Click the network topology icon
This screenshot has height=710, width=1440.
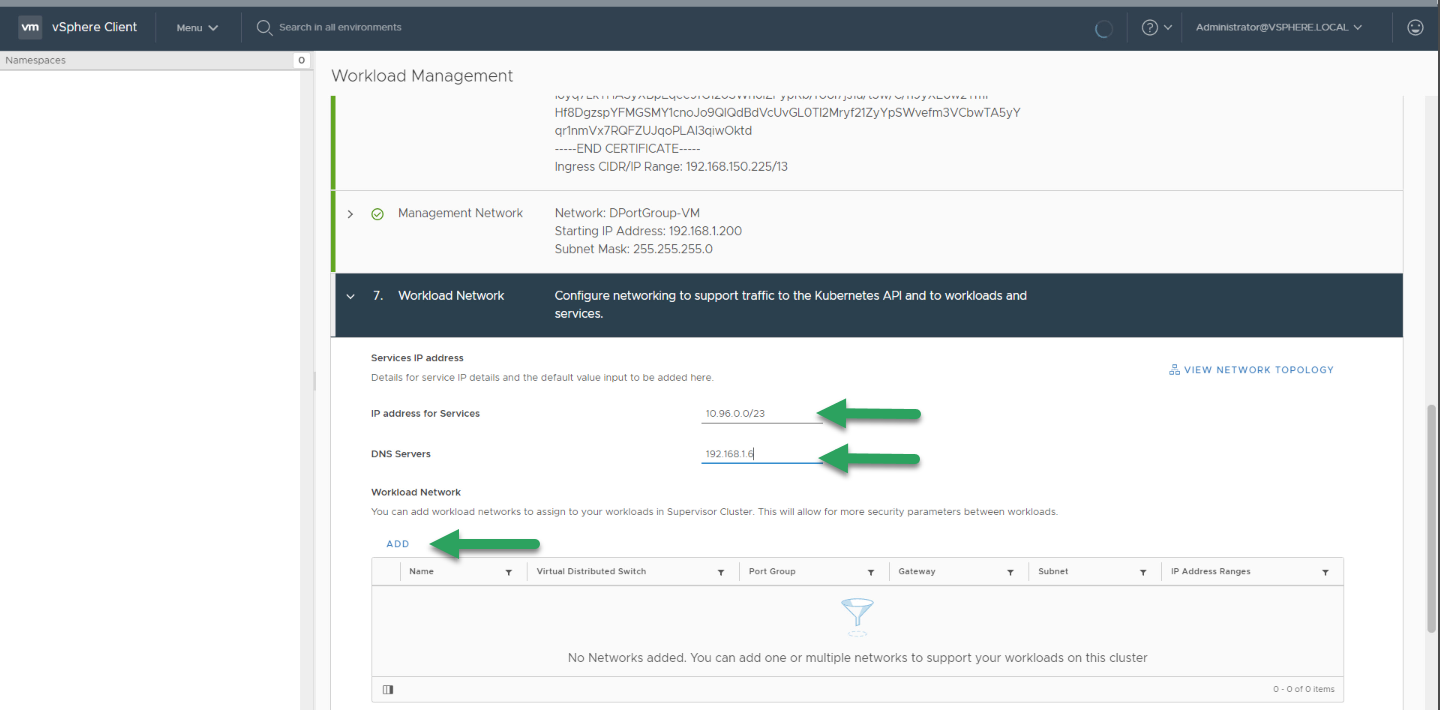click(1174, 370)
